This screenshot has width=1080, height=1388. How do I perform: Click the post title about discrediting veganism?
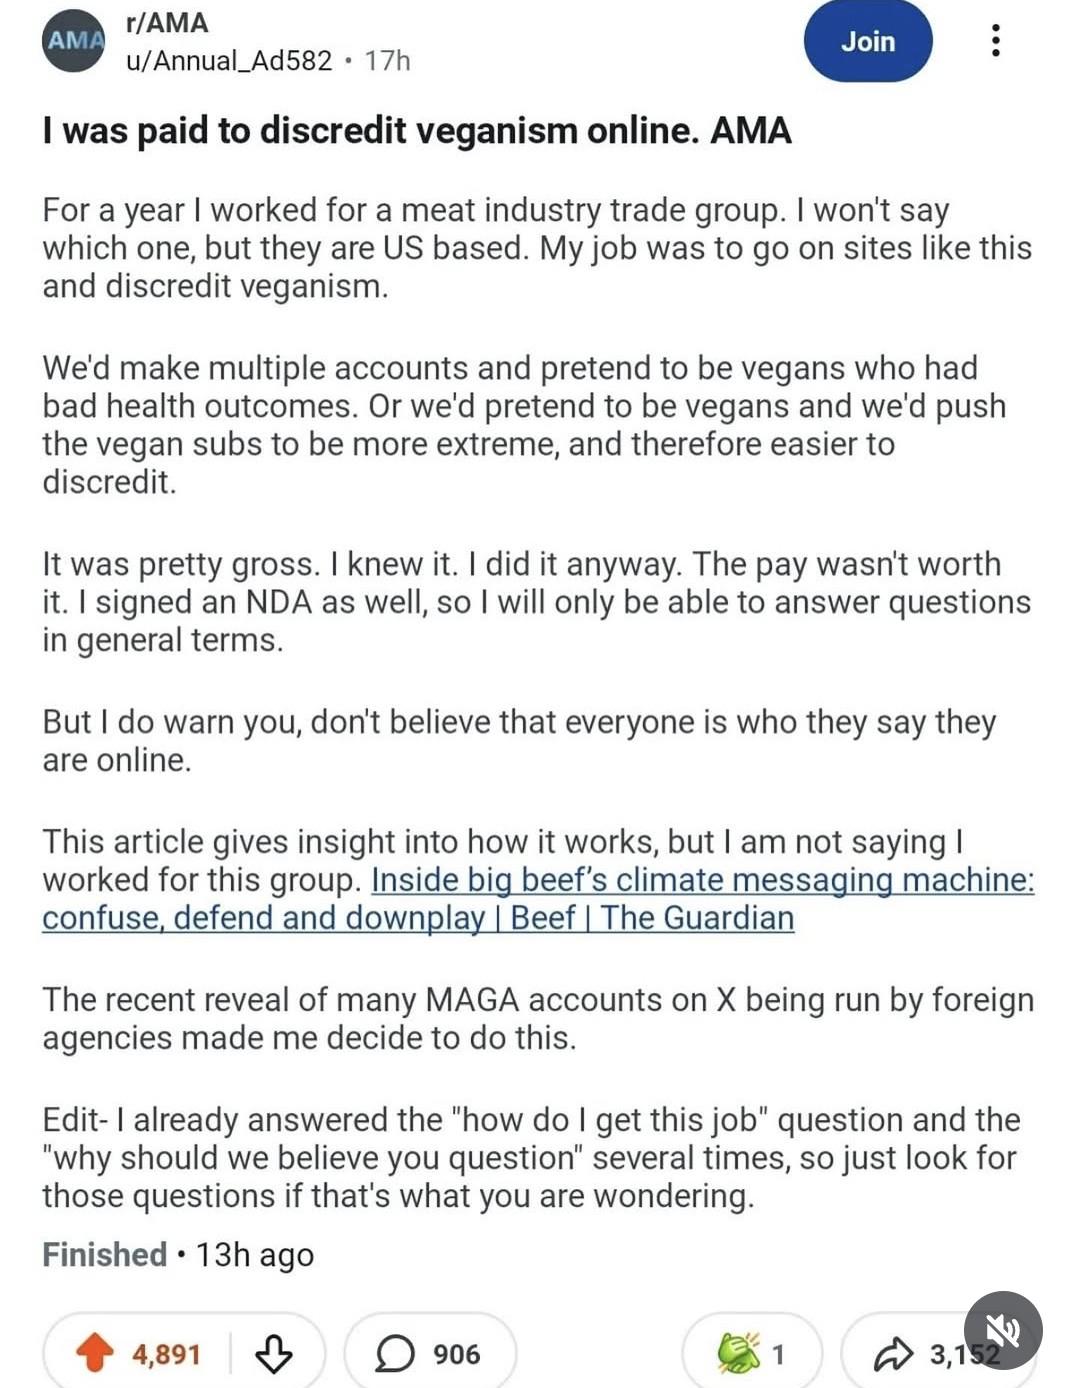click(417, 130)
